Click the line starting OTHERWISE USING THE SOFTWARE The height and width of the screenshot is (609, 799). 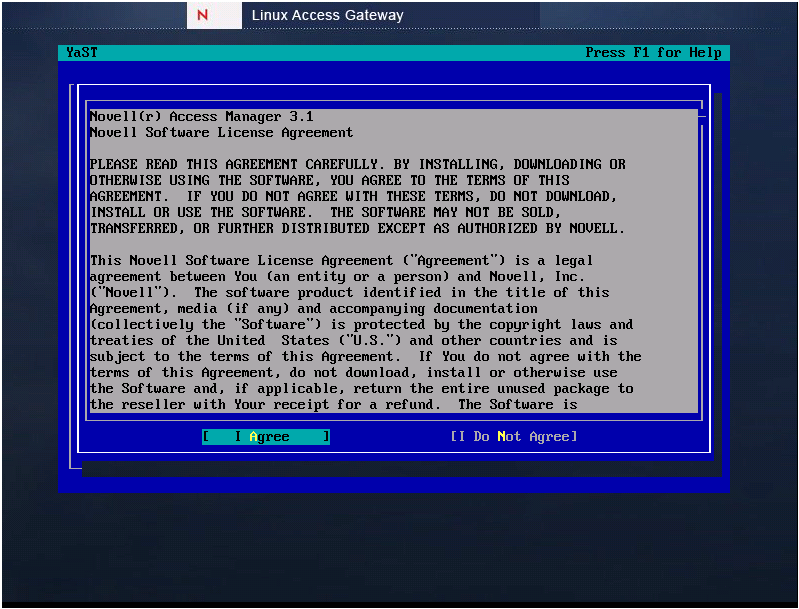click(x=329, y=180)
